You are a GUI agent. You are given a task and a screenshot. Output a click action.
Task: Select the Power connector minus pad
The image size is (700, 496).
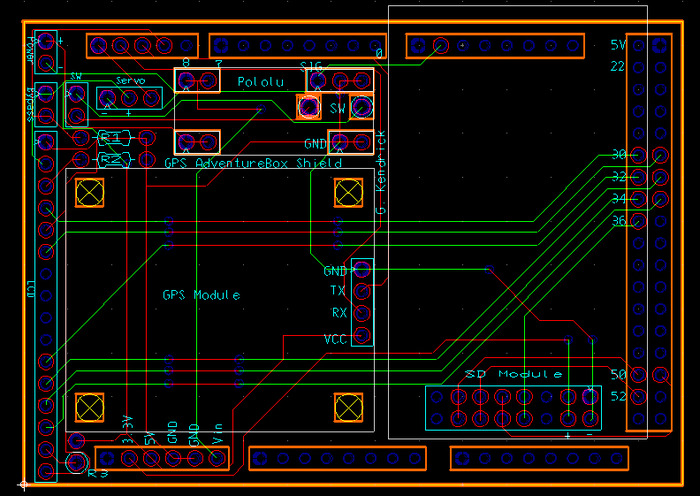click(46, 64)
